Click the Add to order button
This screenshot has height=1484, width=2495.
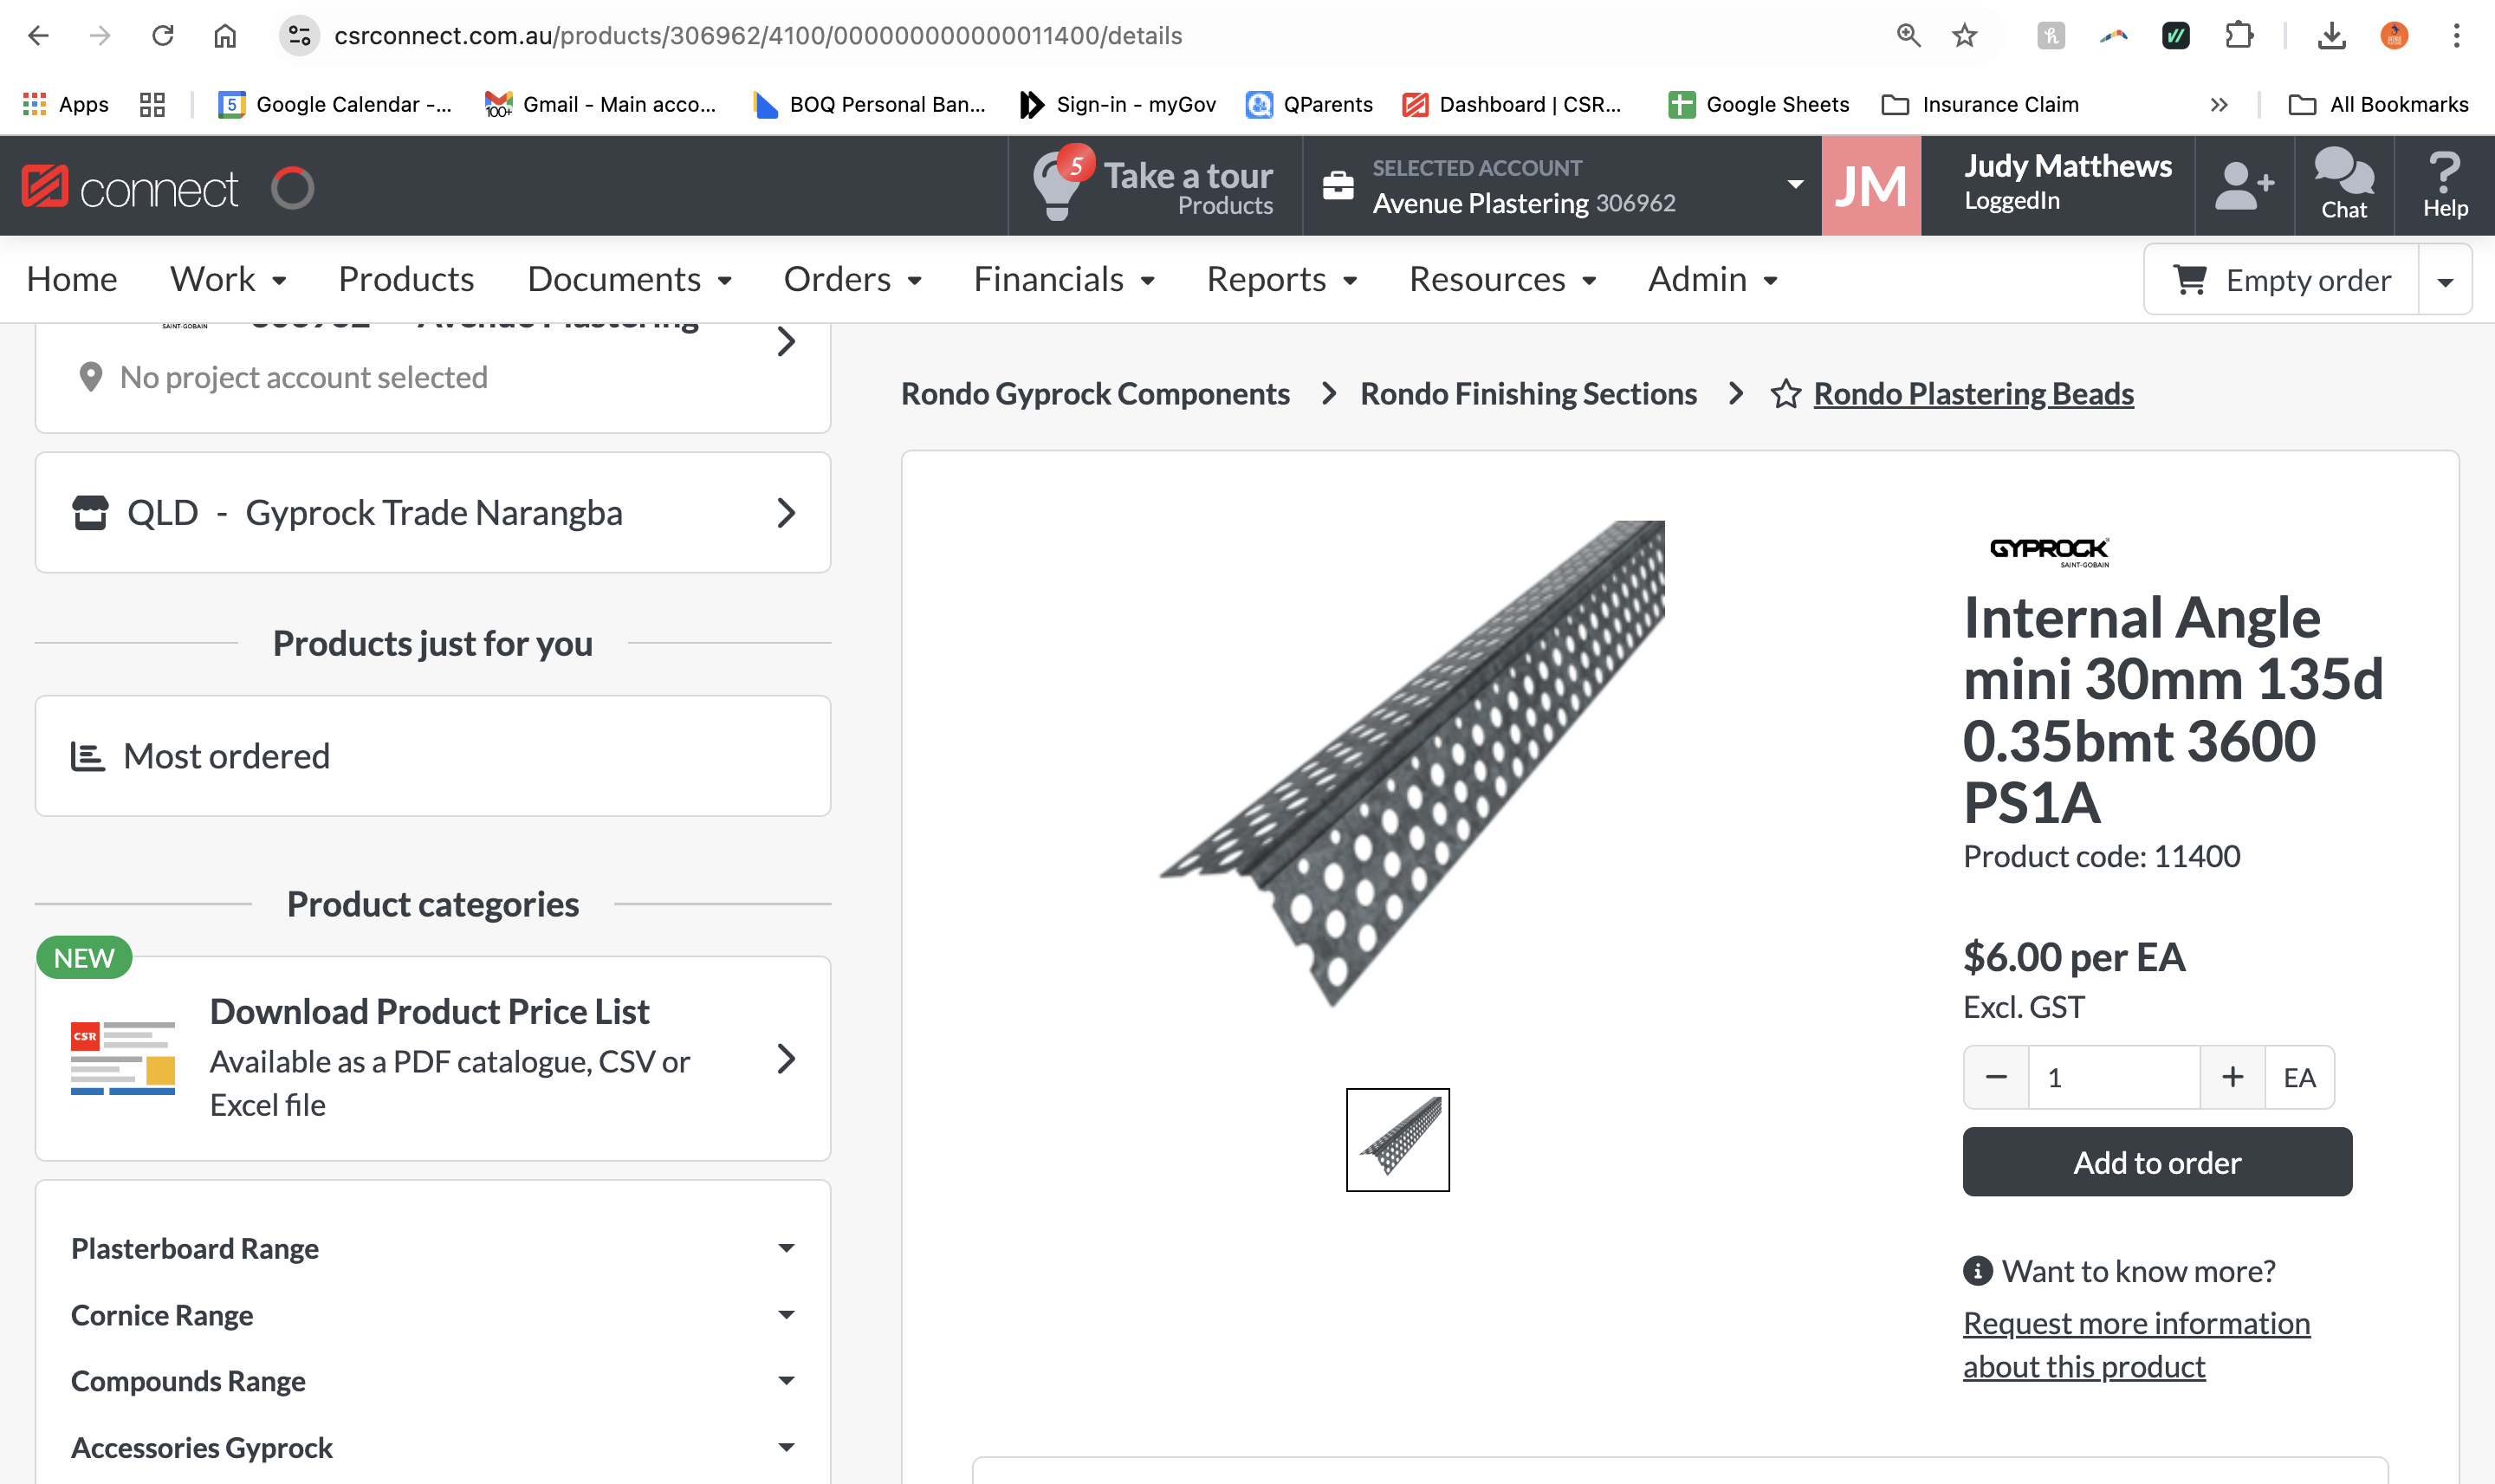(x=2157, y=1162)
